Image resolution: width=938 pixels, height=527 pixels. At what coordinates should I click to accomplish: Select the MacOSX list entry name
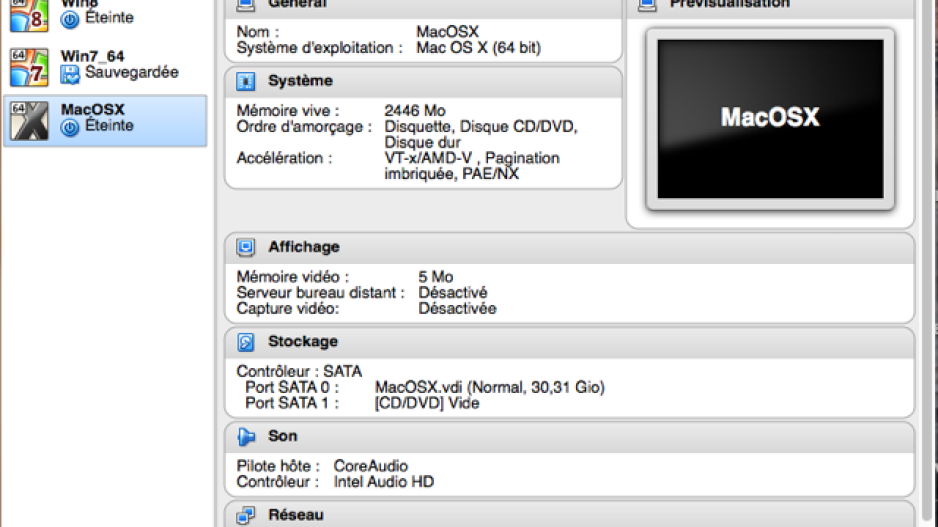[93, 109]
